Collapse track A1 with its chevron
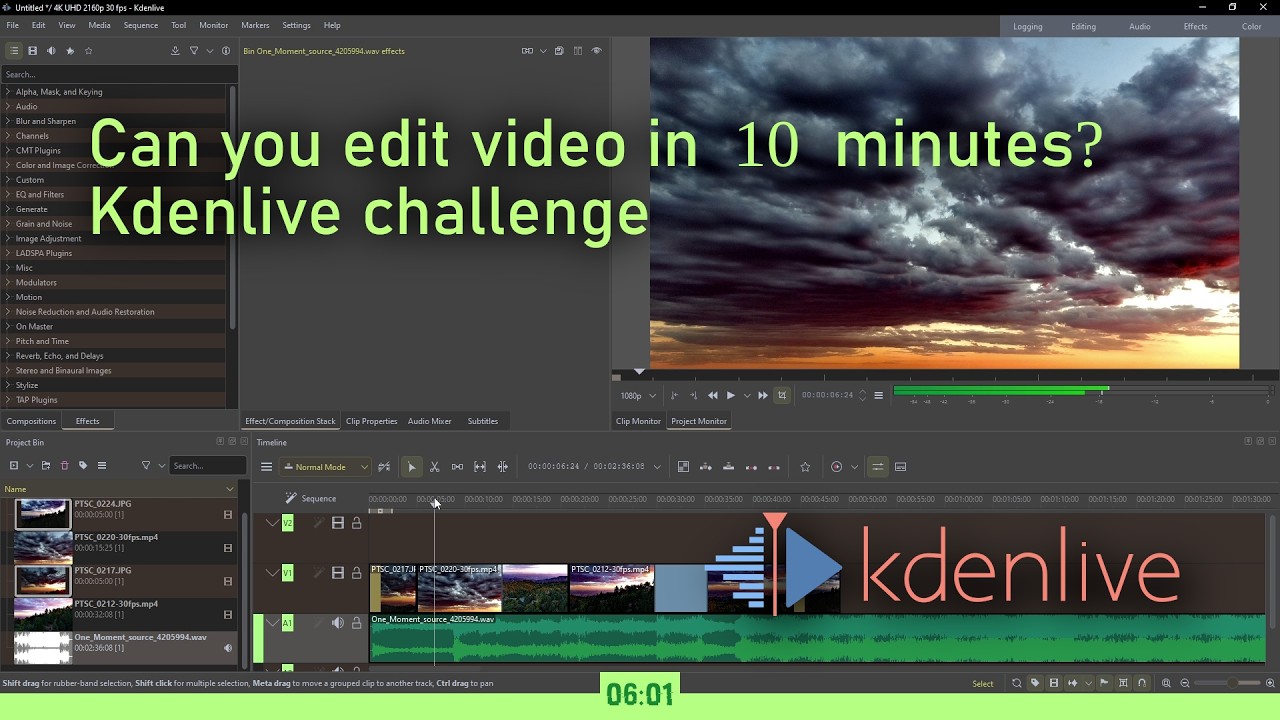The width and height of the screenshot is (1280, 720). (272, 623)
